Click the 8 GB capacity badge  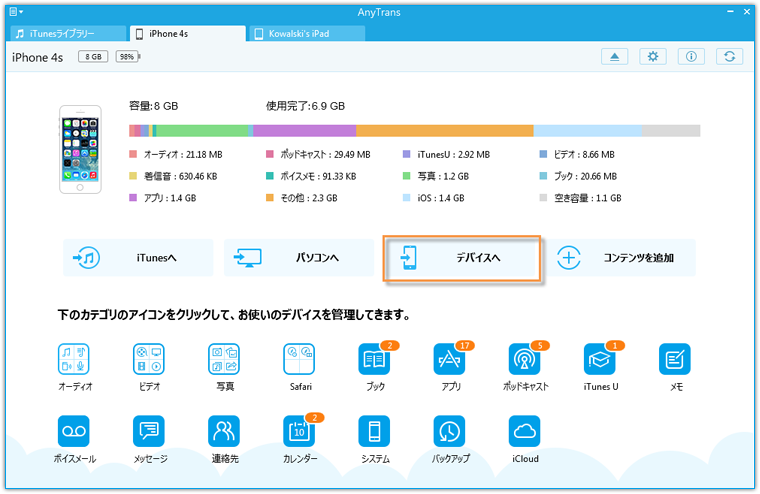(x=93, y=57)
